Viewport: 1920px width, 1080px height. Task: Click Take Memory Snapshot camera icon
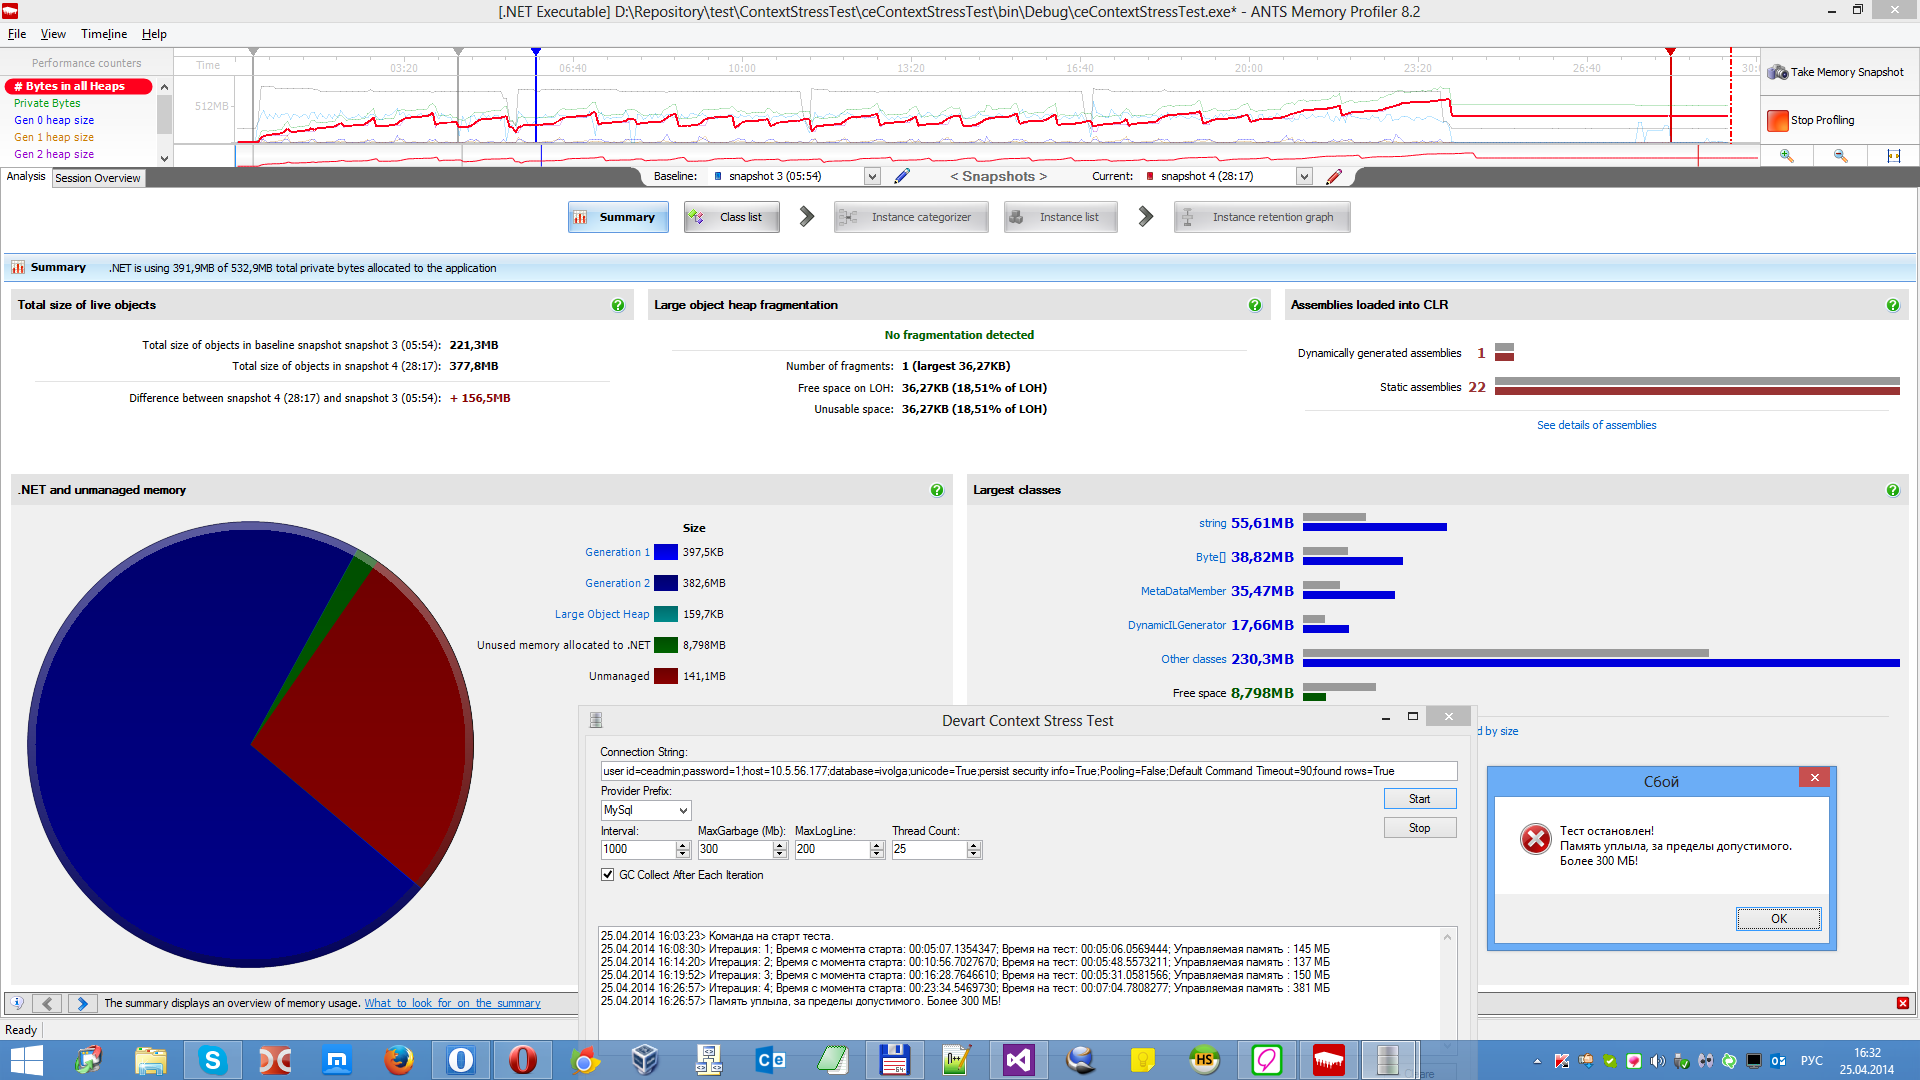tap(1777, 72)
